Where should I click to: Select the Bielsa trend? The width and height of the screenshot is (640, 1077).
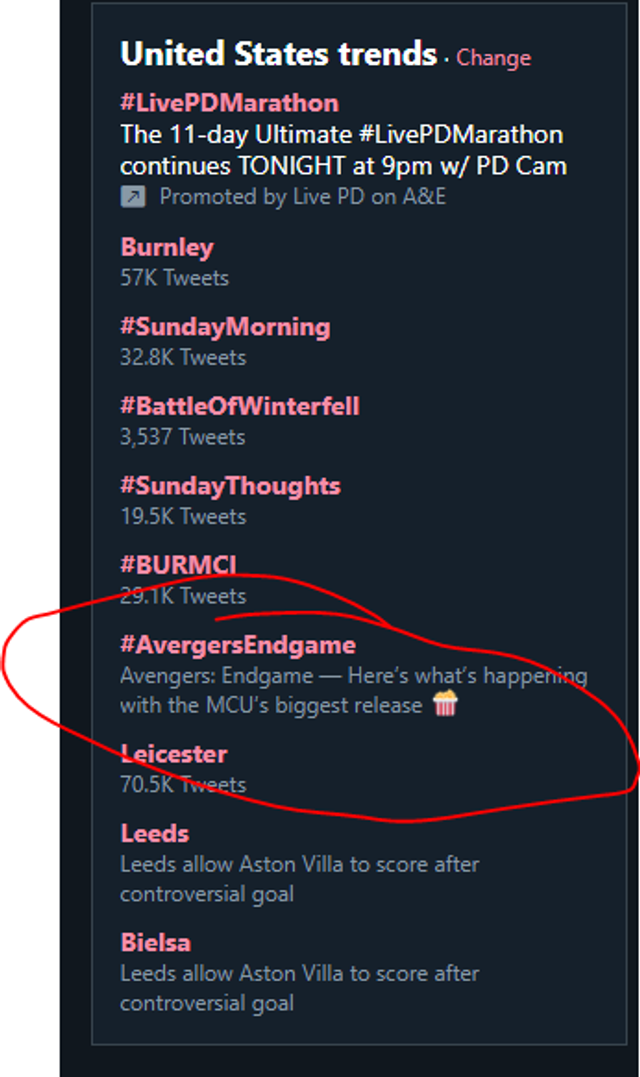tap(155, 942)
